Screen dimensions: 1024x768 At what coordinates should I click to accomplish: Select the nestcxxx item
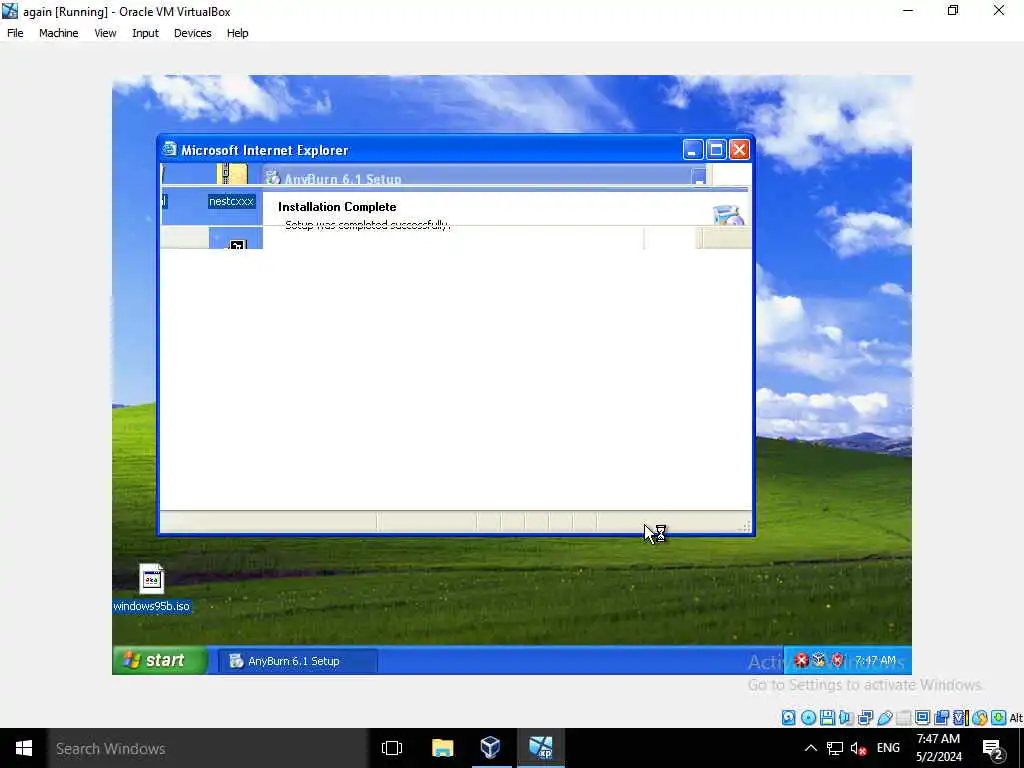tap(231, 201)
